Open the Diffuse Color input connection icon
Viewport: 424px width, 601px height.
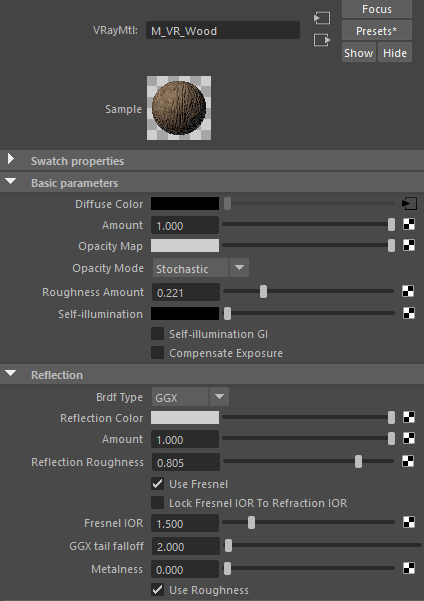pos(409,204)
